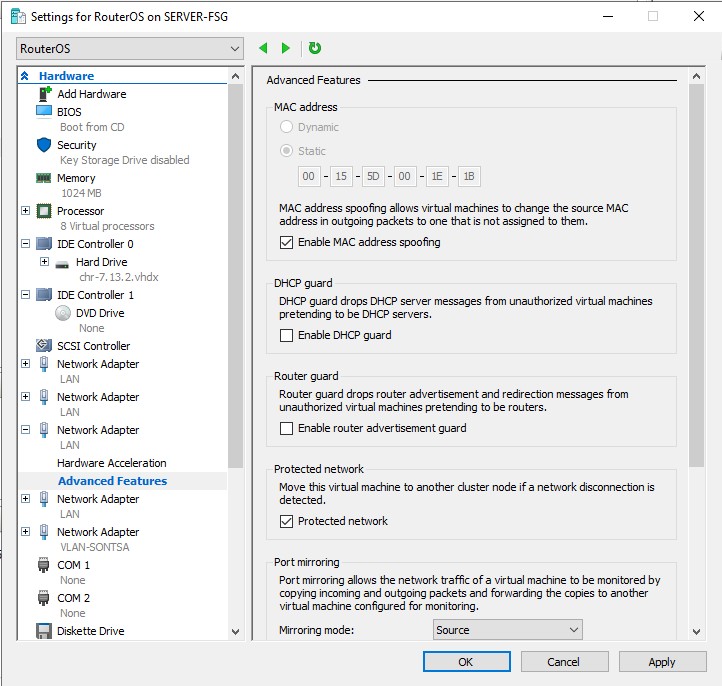The image size is (722, 686).
Task: Select Advanced Features in the tree
Action: 112,481
